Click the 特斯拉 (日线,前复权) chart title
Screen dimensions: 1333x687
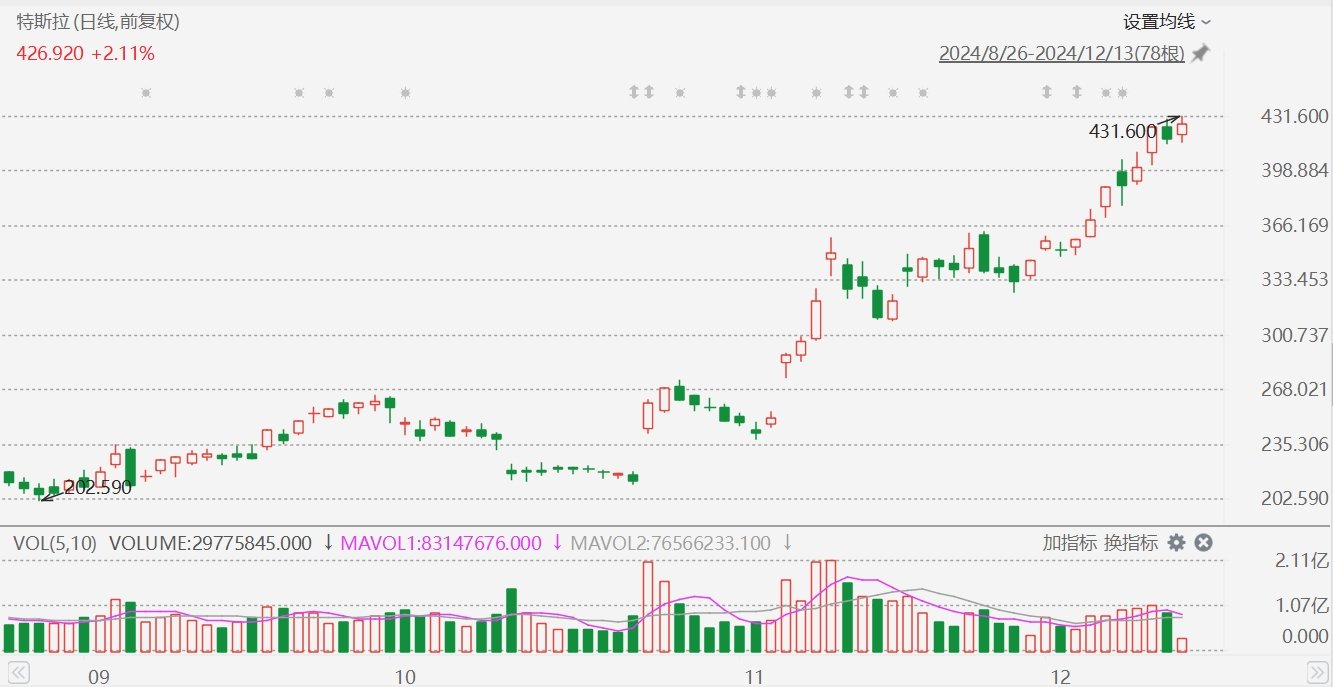point(98,21)
